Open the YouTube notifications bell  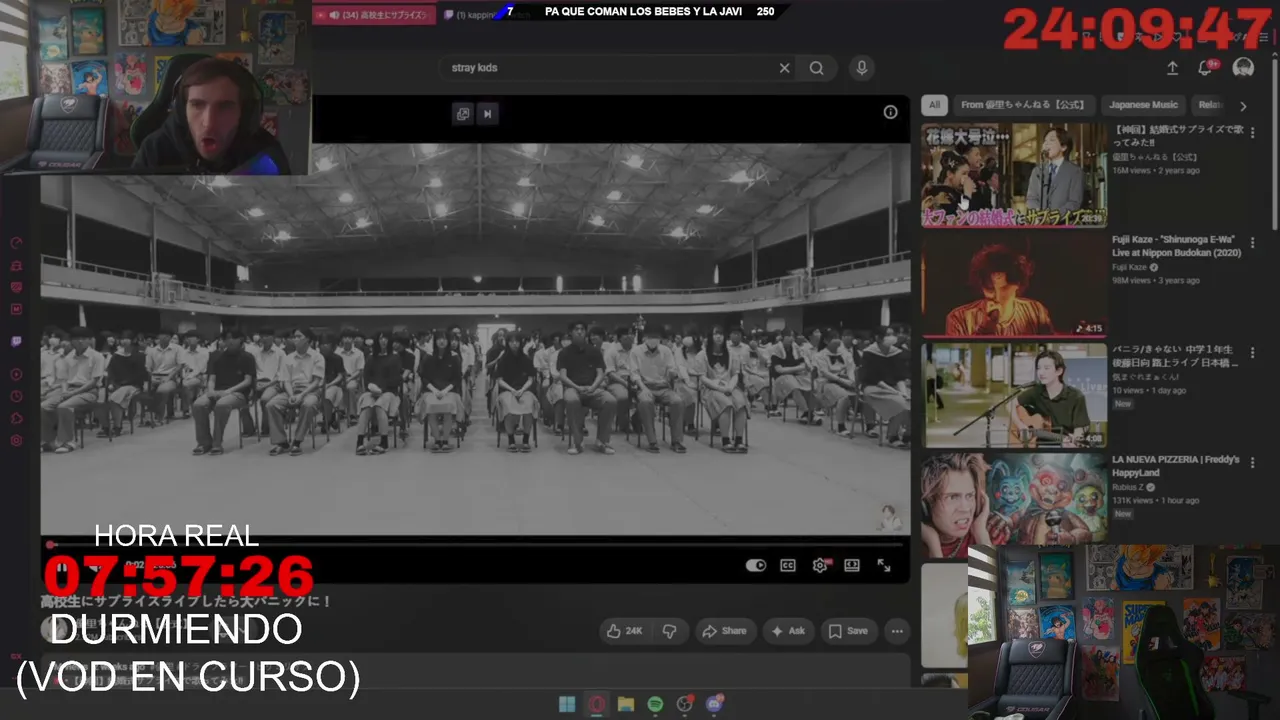click(1205, 68)
